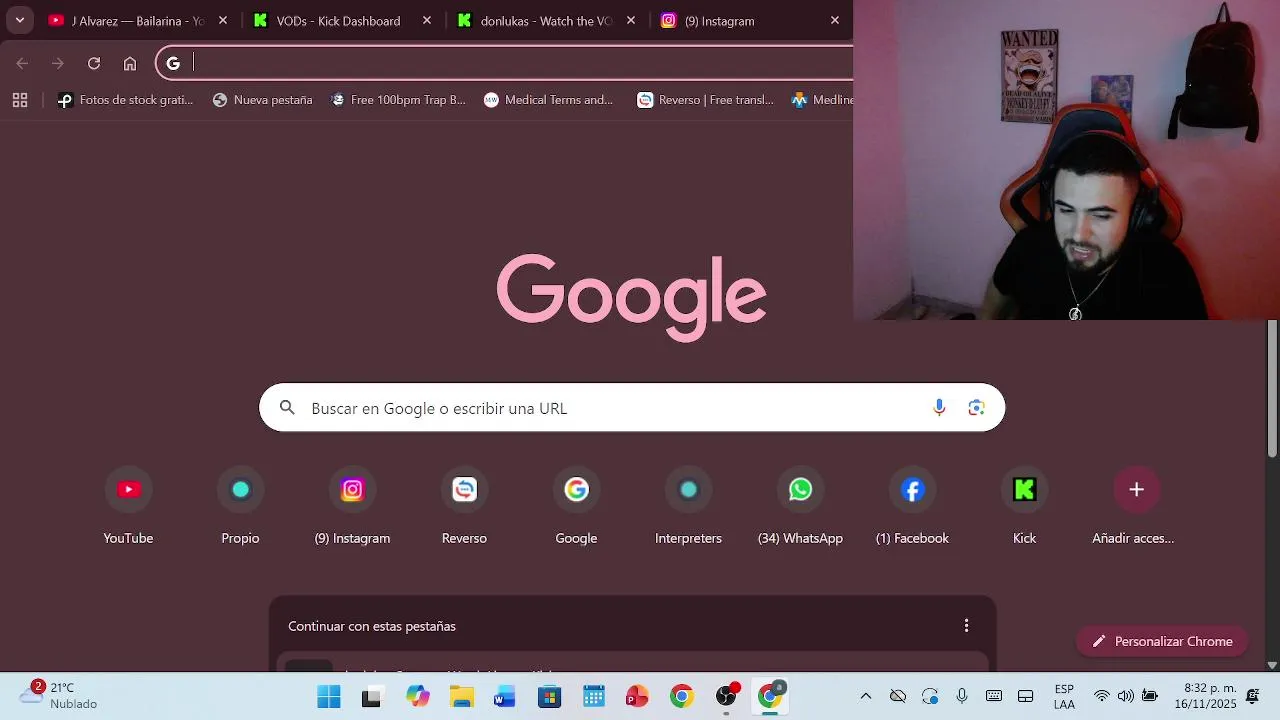Open the ESP LAA language switcher
Screen dimensions: 1280x720
click(x=1064, y=696)
